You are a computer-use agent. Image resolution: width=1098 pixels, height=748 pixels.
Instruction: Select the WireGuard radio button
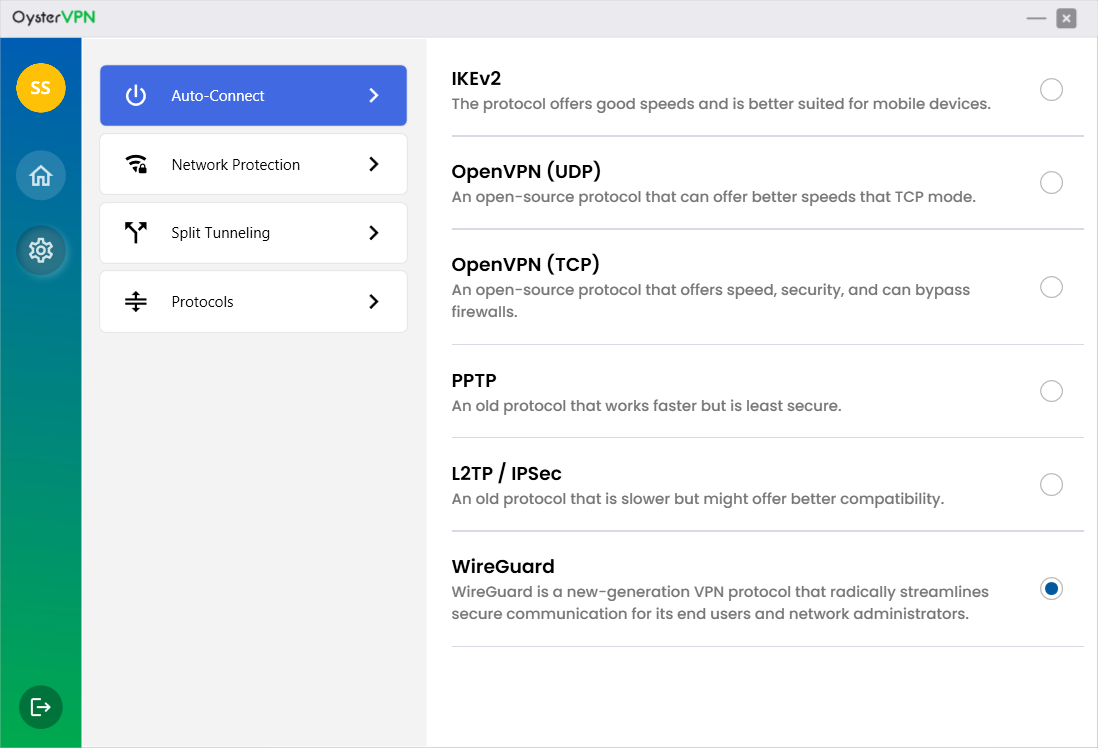coord(1051,589)
